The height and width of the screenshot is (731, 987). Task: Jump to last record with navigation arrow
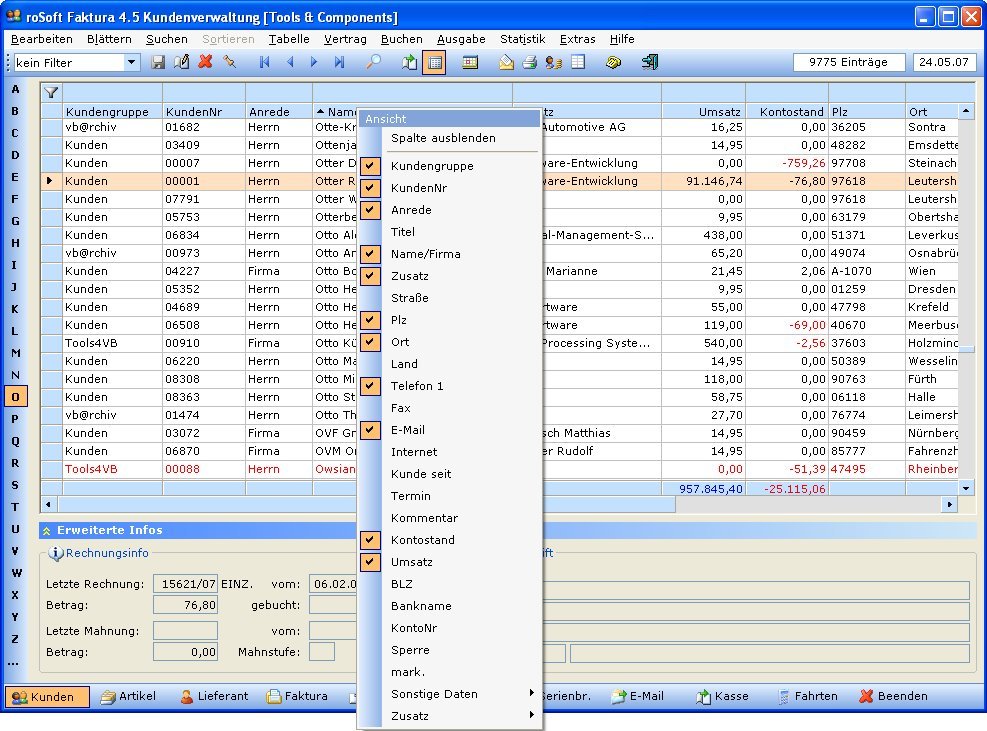[339, 62]
